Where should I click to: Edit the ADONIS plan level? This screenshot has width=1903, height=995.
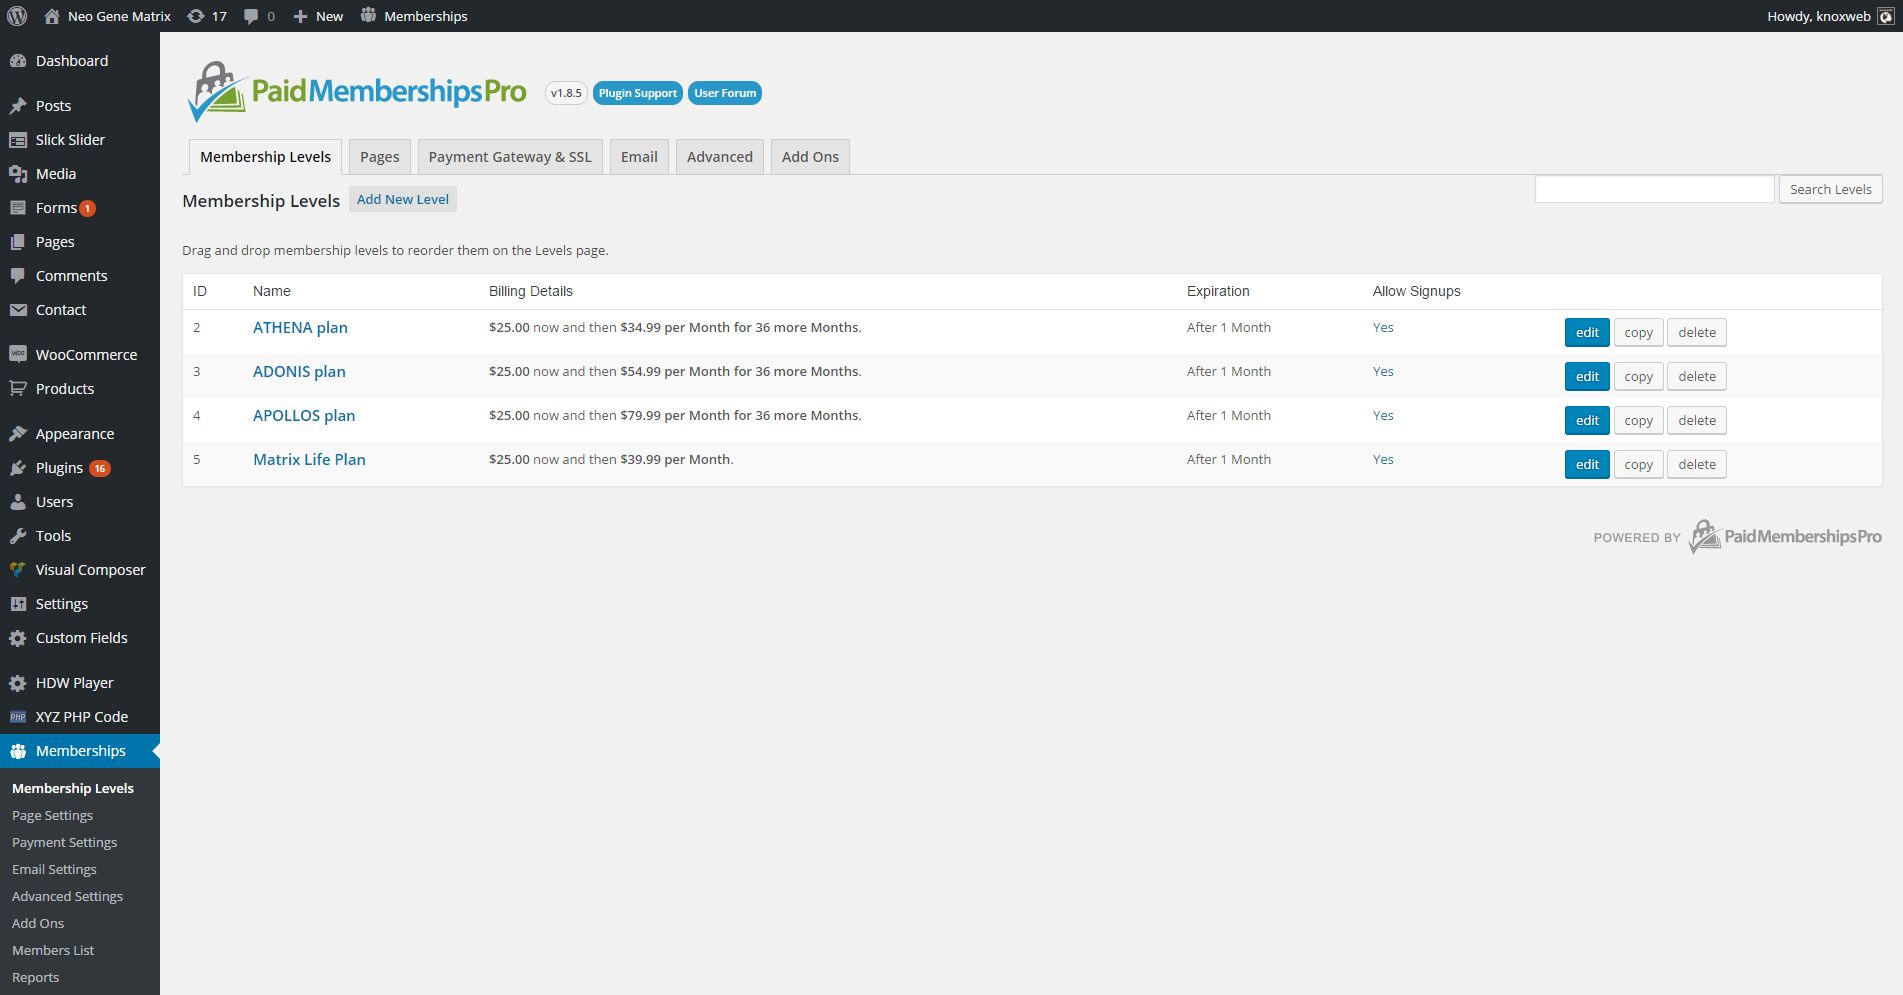point(1587,376)
